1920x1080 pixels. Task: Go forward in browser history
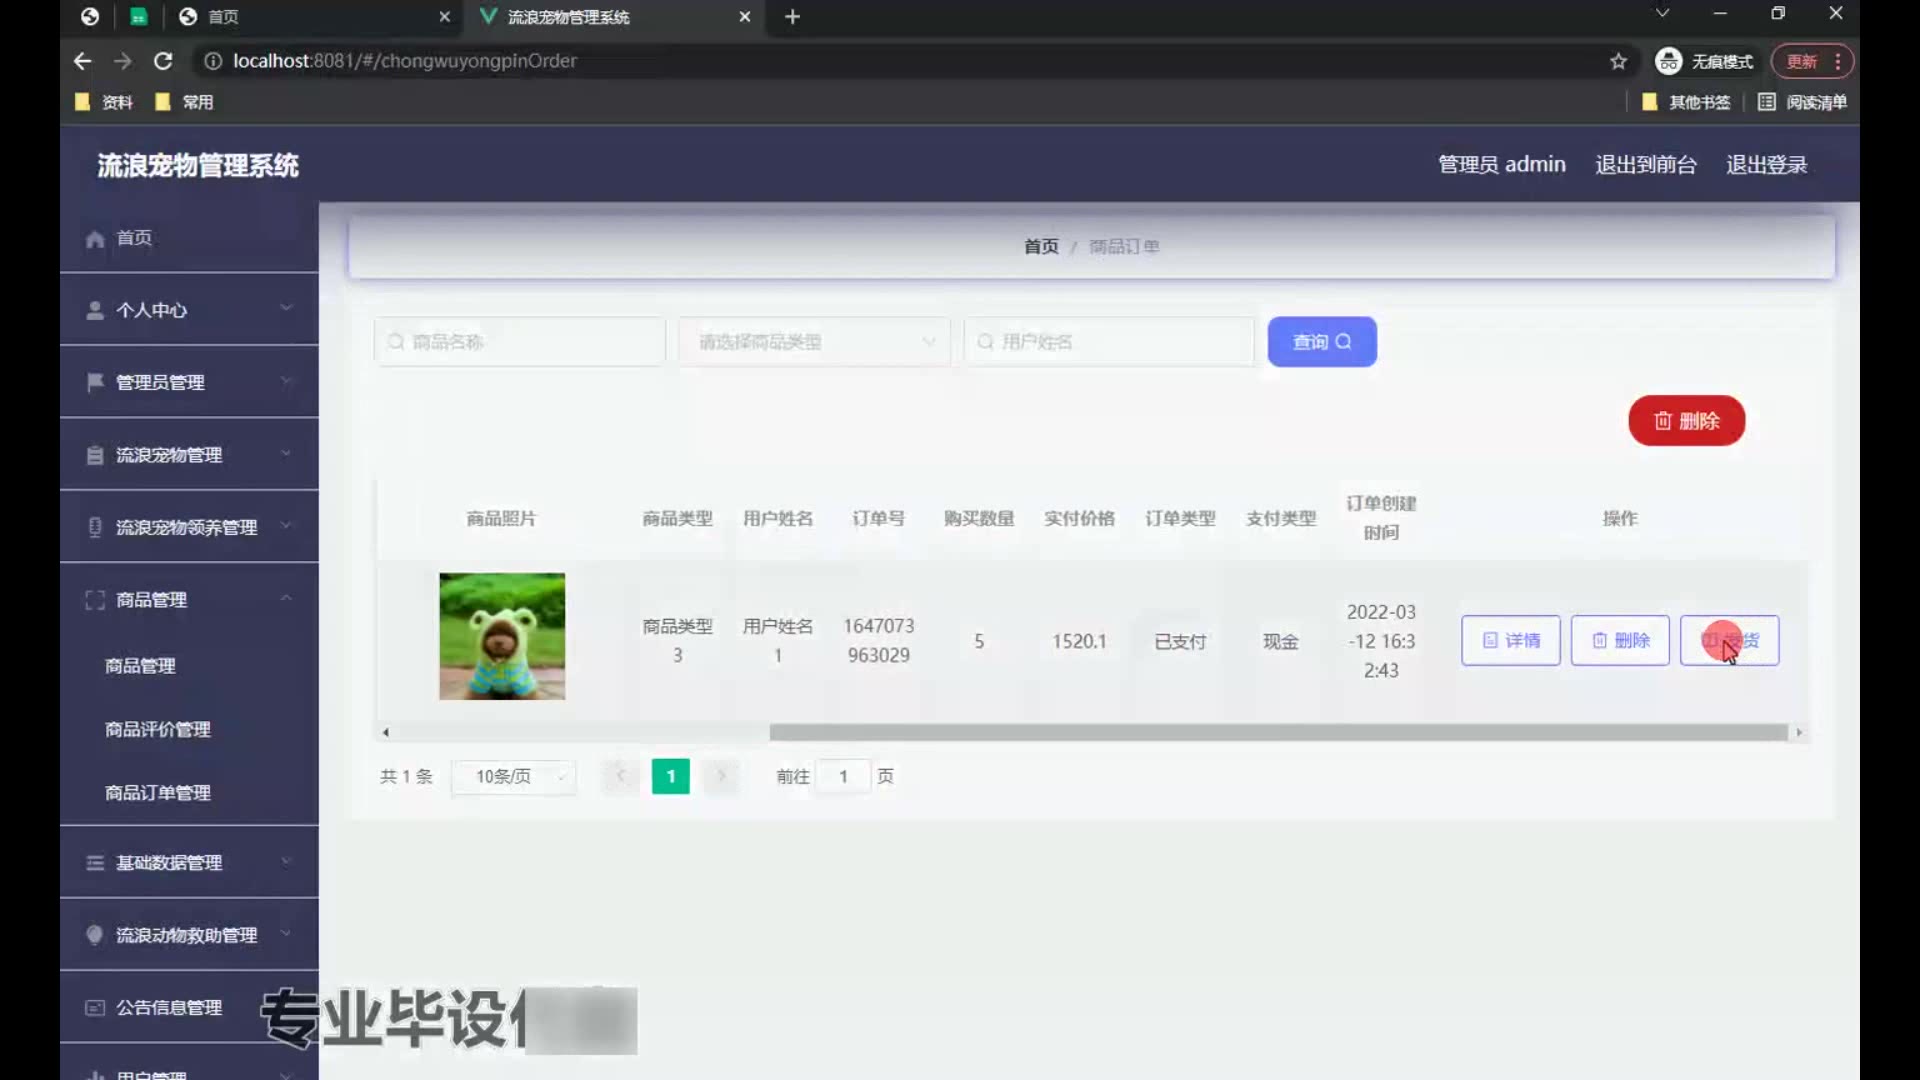pyautogui.click(x=122, y=61)
